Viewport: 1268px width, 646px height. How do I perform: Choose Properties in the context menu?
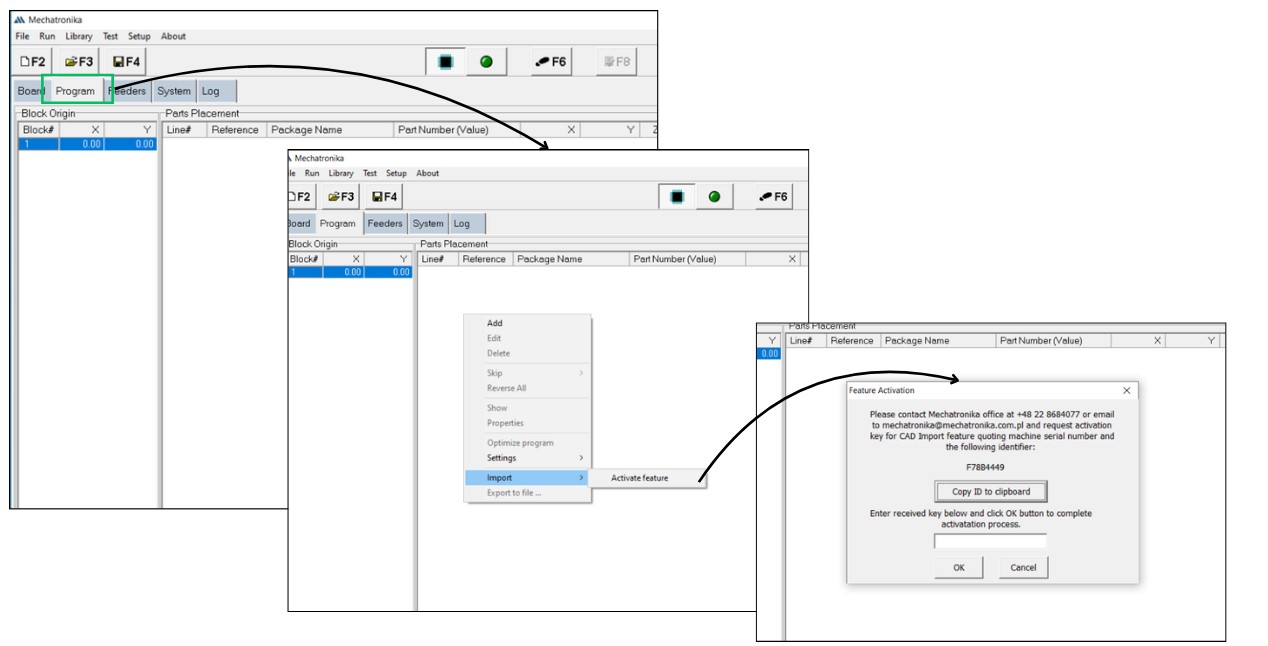[528, 423]
